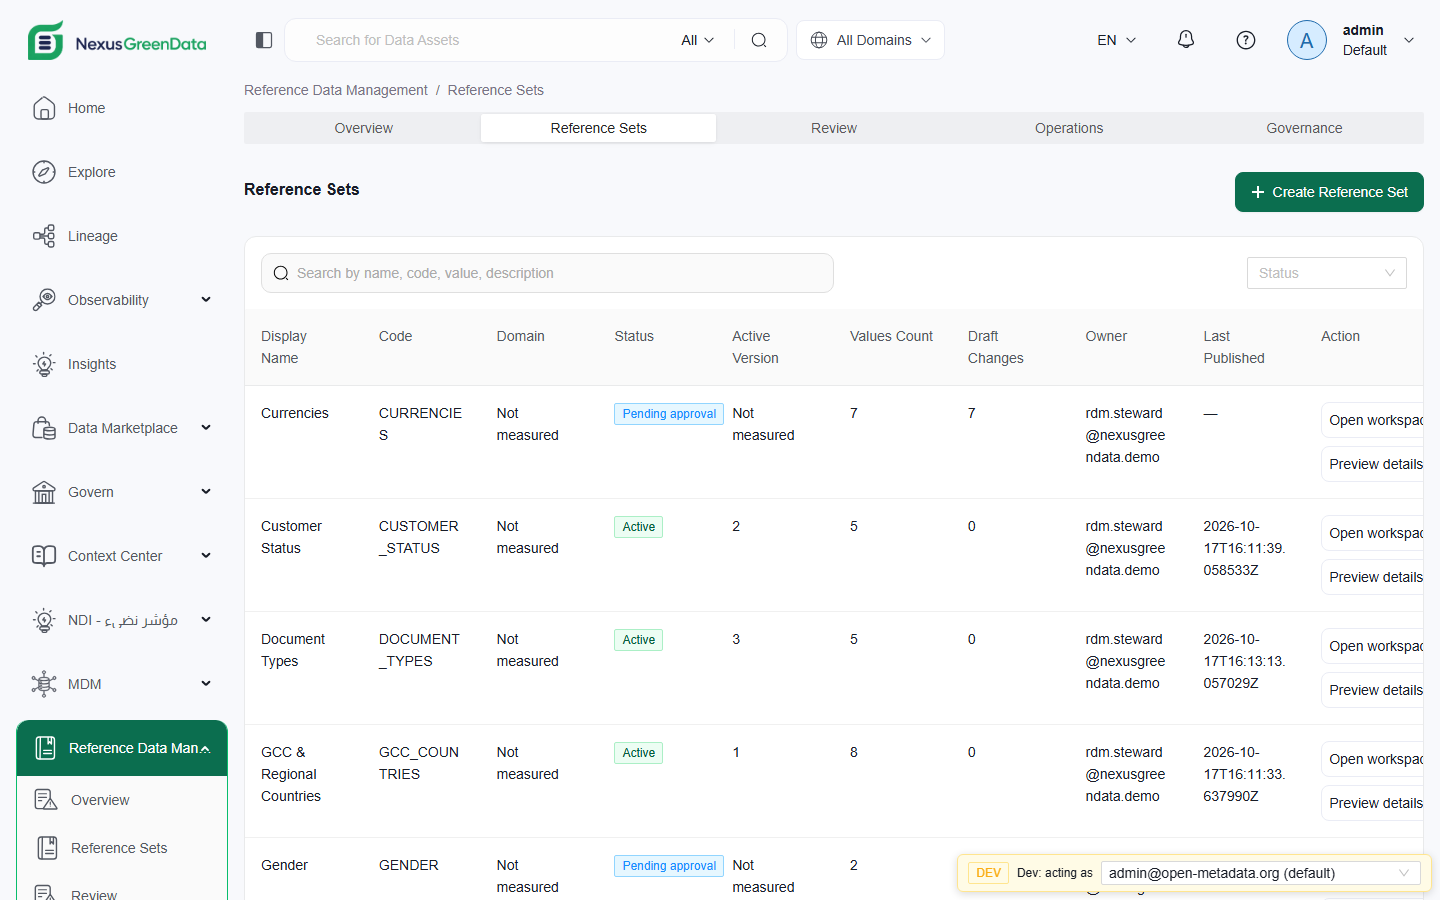Collapse the Reference Data Management menu

pyautogui.click(x=206, y=749)
